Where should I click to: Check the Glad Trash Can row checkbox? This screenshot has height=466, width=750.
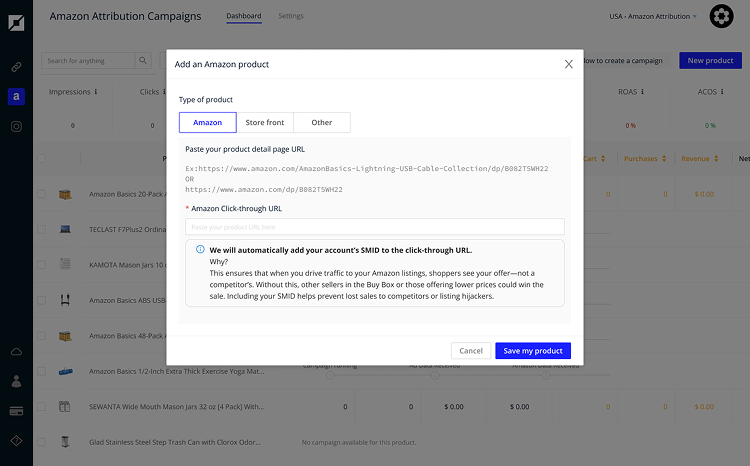click(42, 442)
